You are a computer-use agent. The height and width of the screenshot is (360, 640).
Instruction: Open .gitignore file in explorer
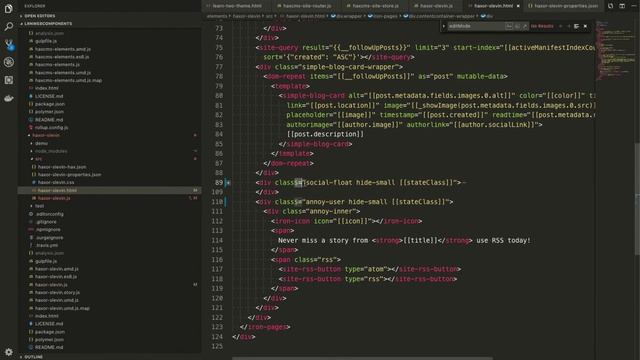(x=45, y=222)
